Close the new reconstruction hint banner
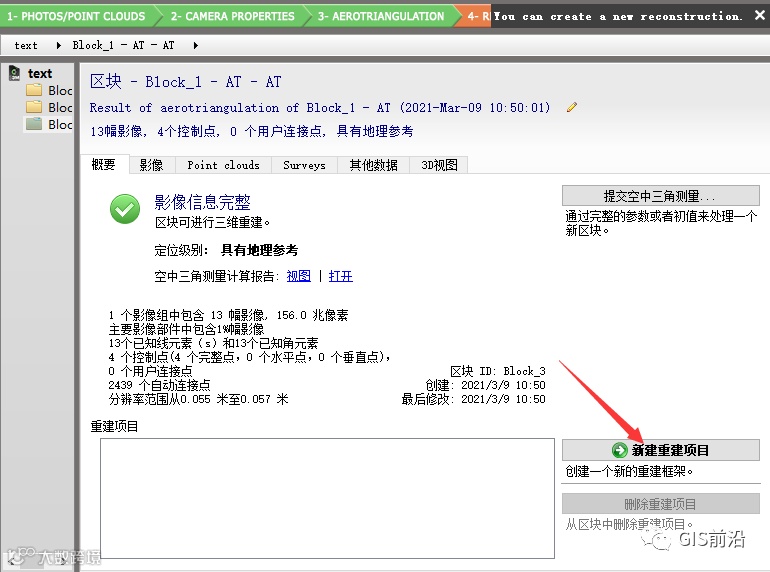 tap(759, 16)
